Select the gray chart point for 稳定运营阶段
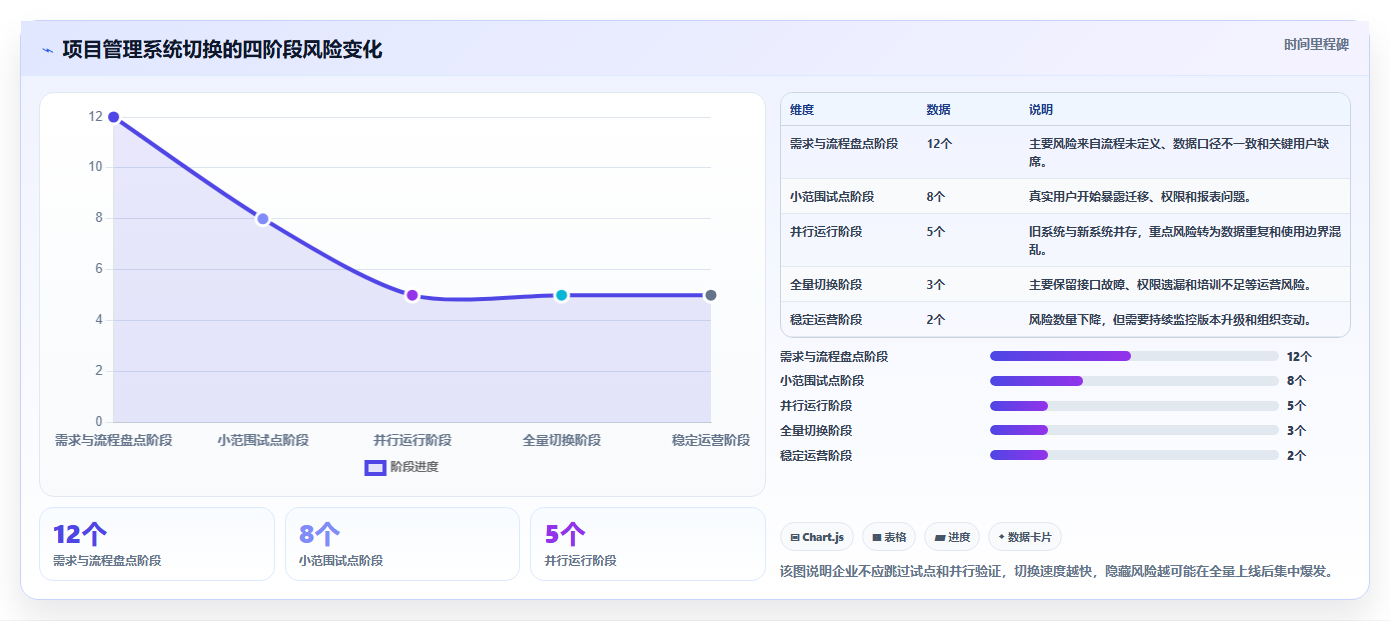 click(x=711, y=295)
